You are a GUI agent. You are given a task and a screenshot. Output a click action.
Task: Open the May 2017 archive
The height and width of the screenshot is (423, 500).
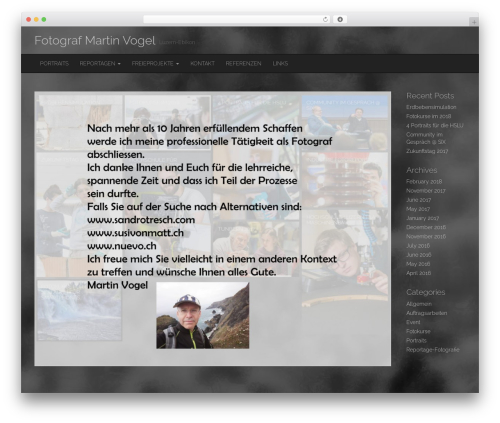(418, 209)
